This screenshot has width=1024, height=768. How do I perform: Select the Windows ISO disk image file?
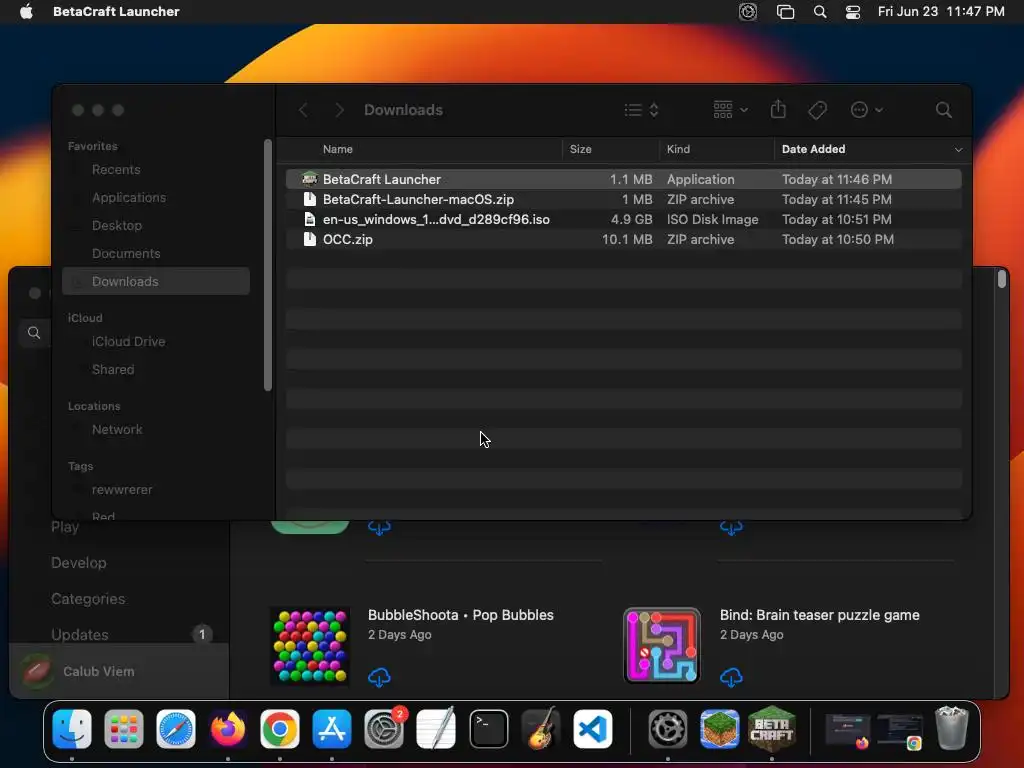pos(624,219)
